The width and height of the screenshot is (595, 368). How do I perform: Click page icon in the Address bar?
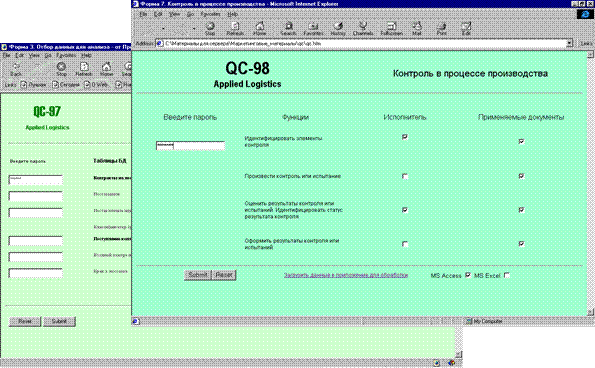pos(160,43)
